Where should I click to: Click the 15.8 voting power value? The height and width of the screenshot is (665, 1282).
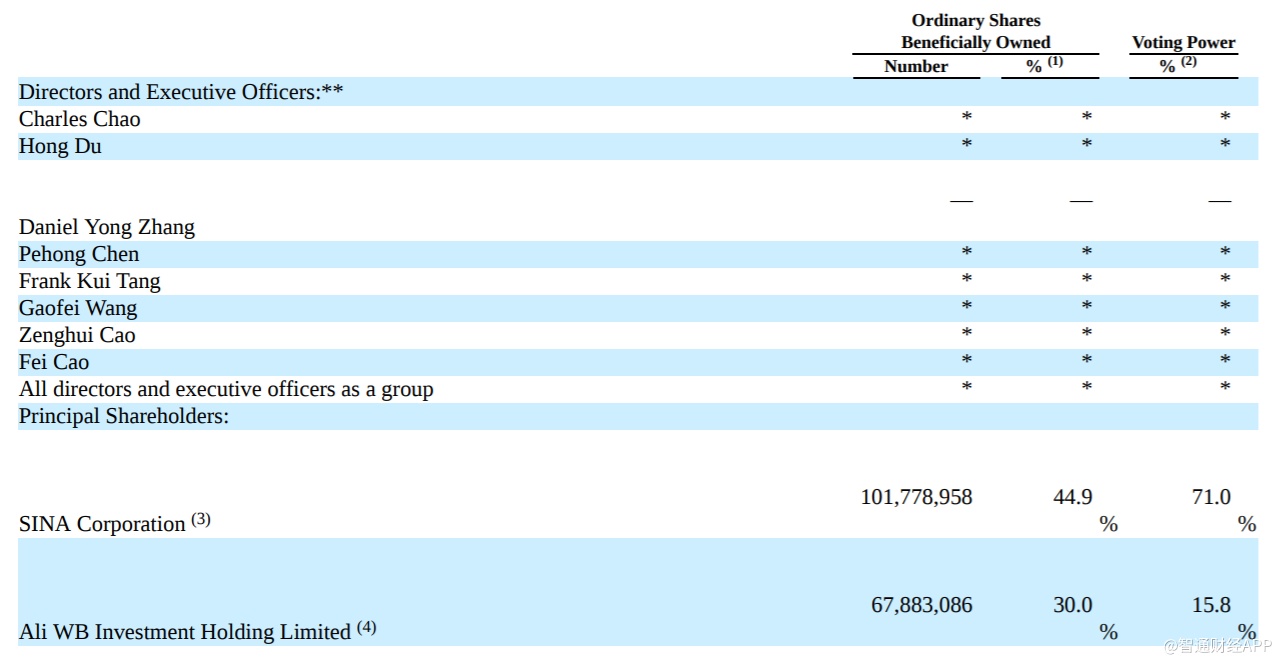1211,605
